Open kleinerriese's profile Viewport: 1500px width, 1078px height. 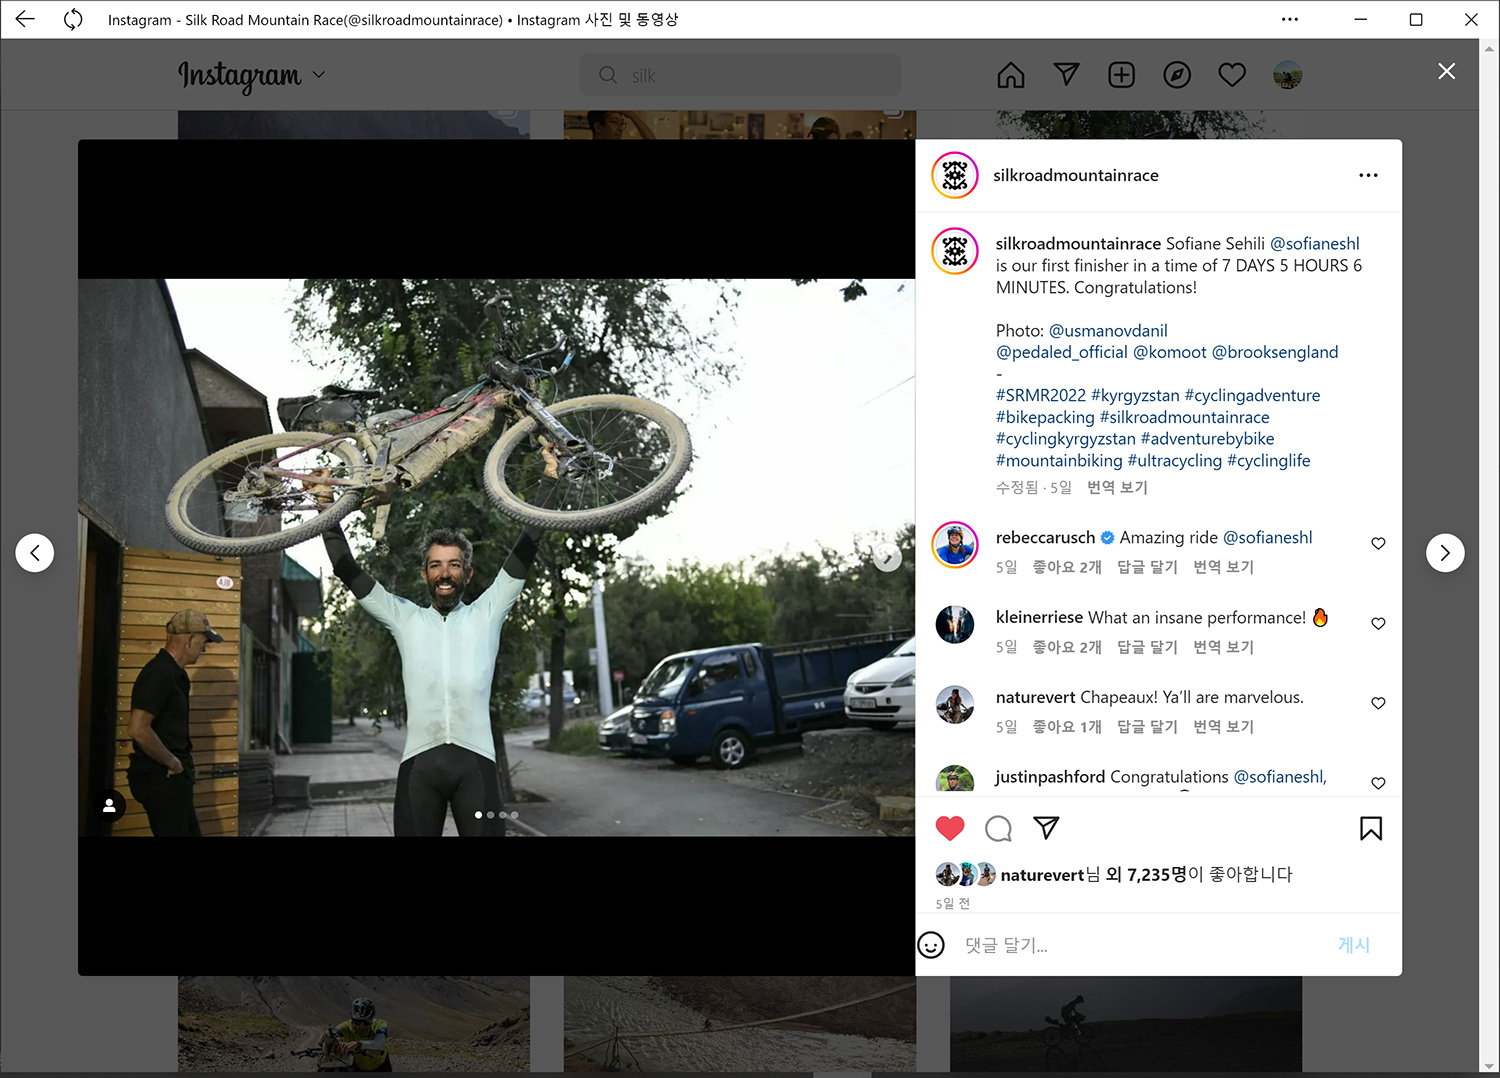click(x=1039, y=618)
